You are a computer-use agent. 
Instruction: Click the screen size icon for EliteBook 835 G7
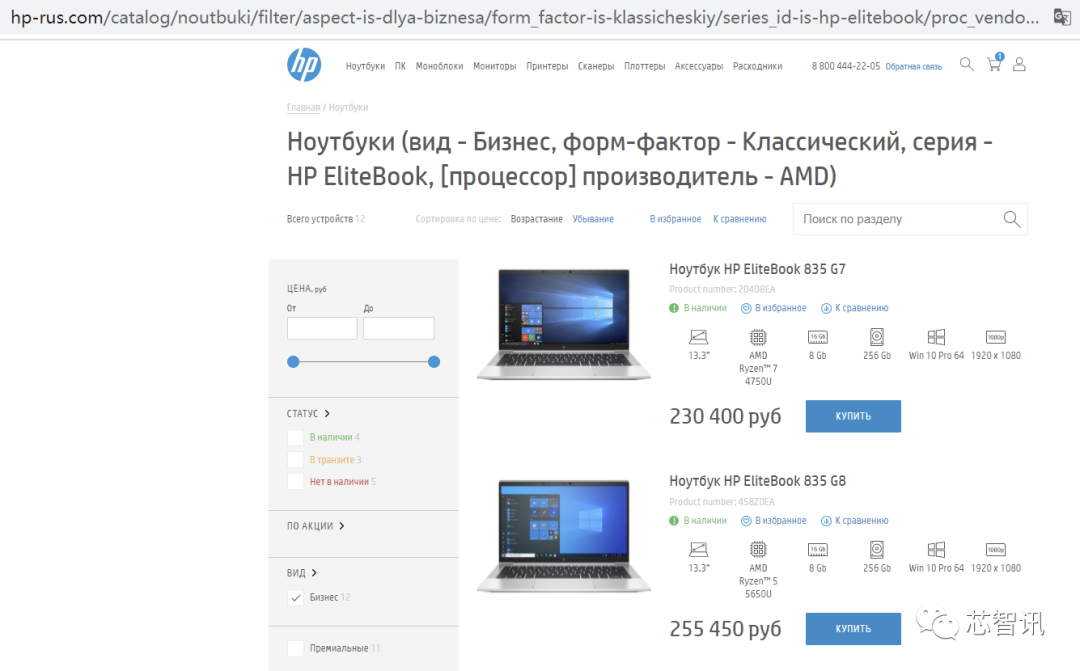[698, 337]
